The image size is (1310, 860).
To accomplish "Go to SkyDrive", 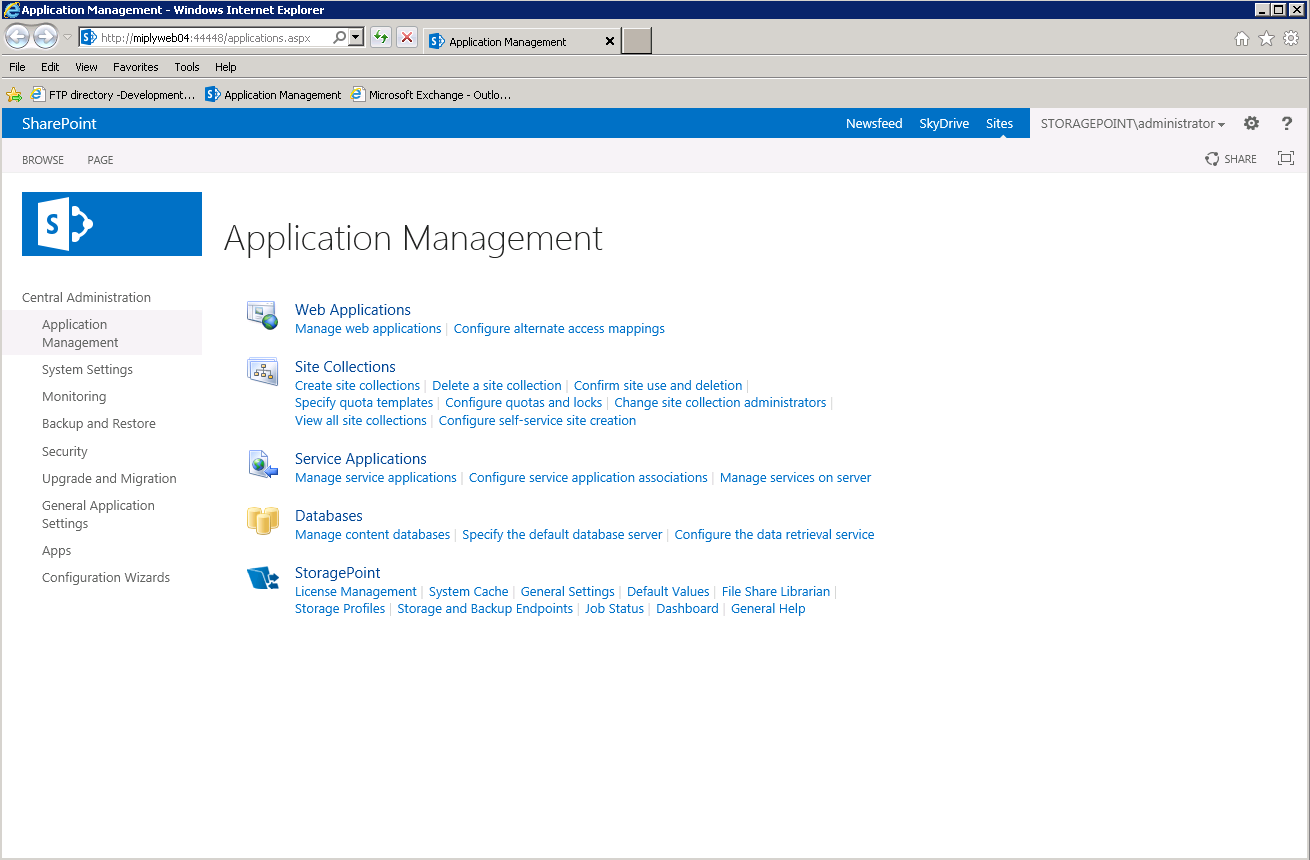I will point(944,124).
